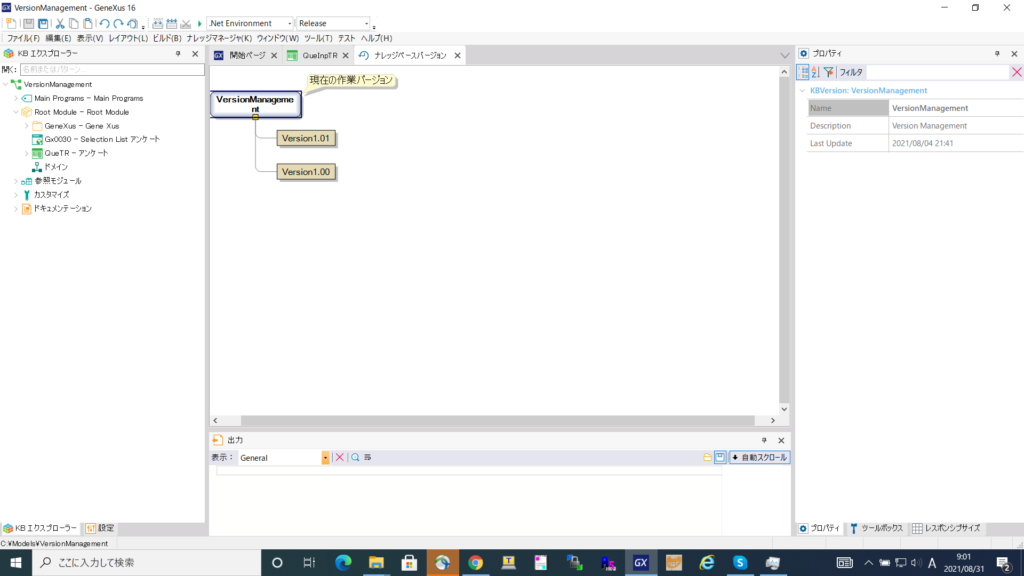Screen dimensions: 1024x576
Task: Click the green Run play icon
Action: [x=200, y=24]
